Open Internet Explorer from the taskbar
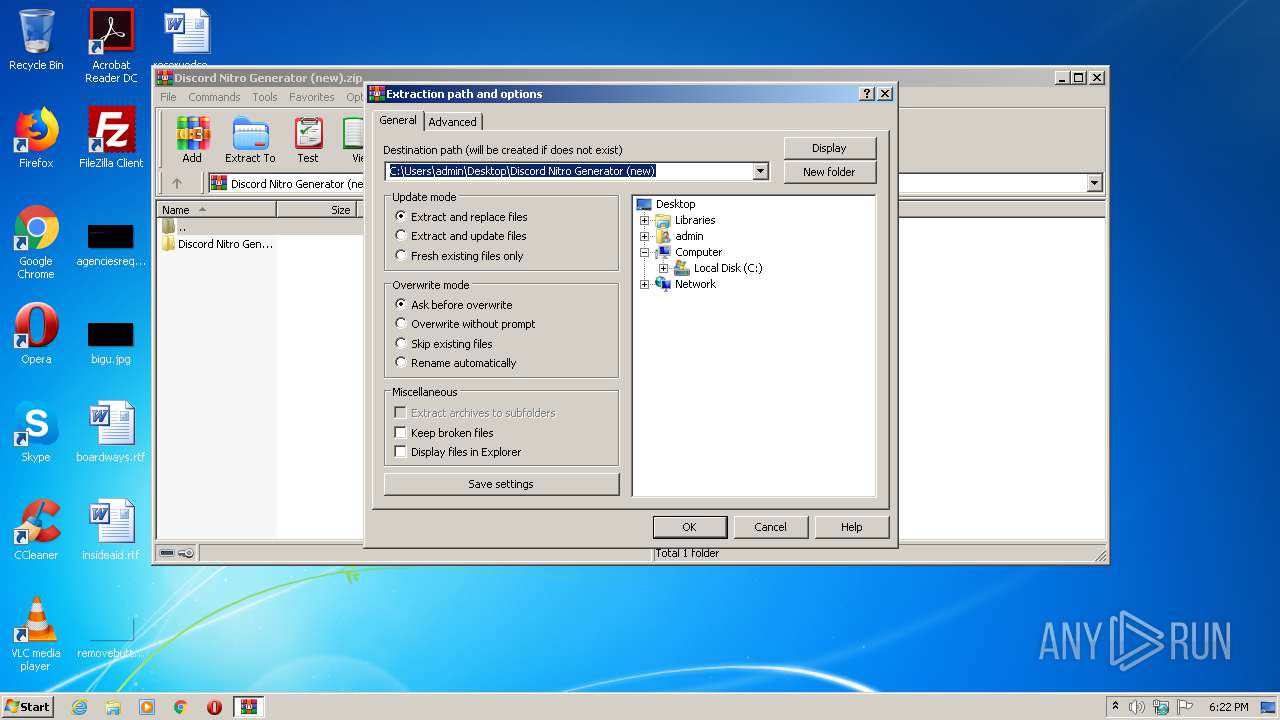This screenshot has height=720, width=1280. [79, 707]
